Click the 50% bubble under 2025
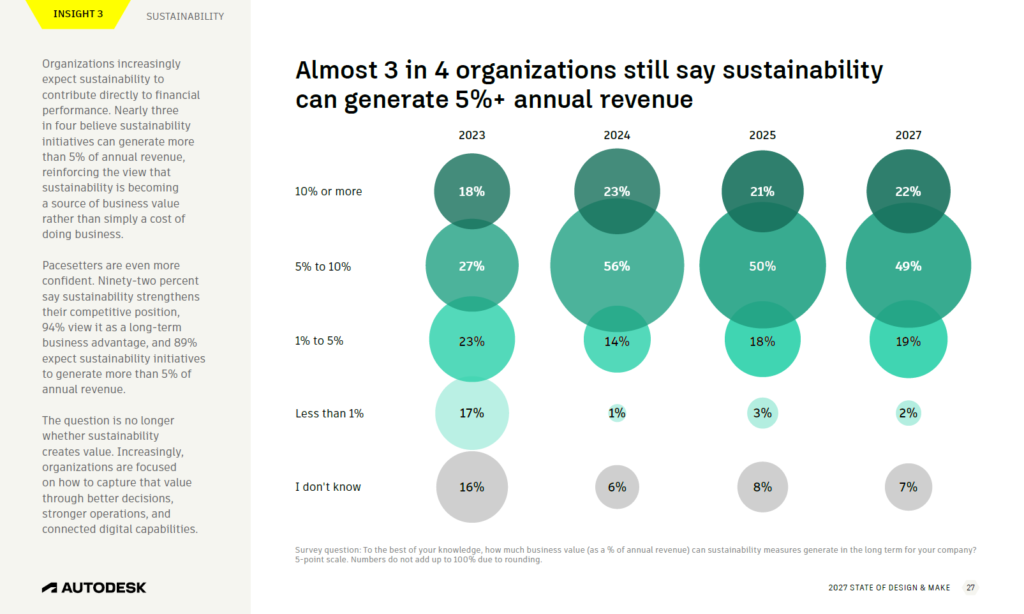Screen dimensions: 1024x614 [762, 266]
